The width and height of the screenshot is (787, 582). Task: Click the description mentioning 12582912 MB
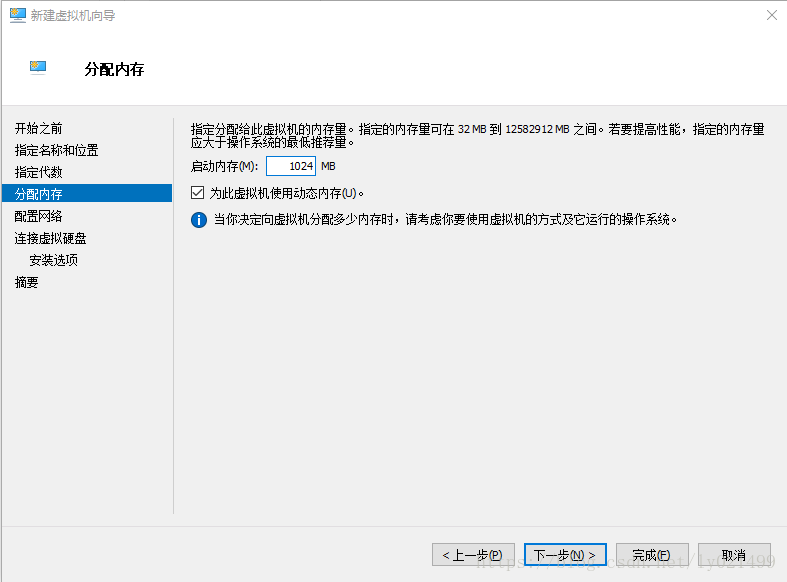tap(477, 136)
